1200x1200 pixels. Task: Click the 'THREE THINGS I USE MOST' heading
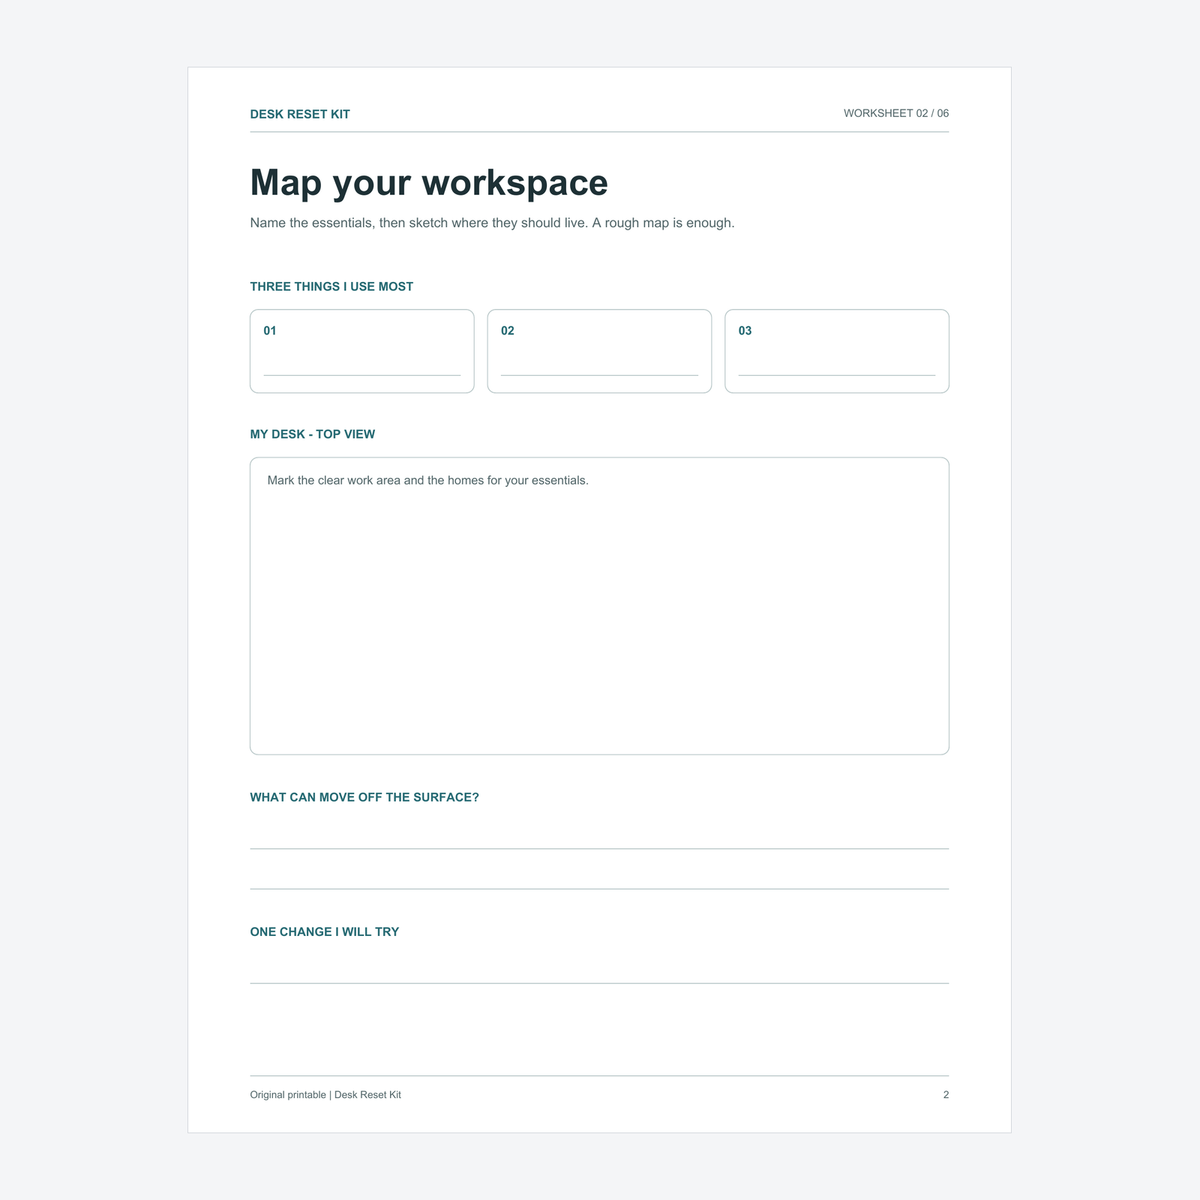coord(331,286)
